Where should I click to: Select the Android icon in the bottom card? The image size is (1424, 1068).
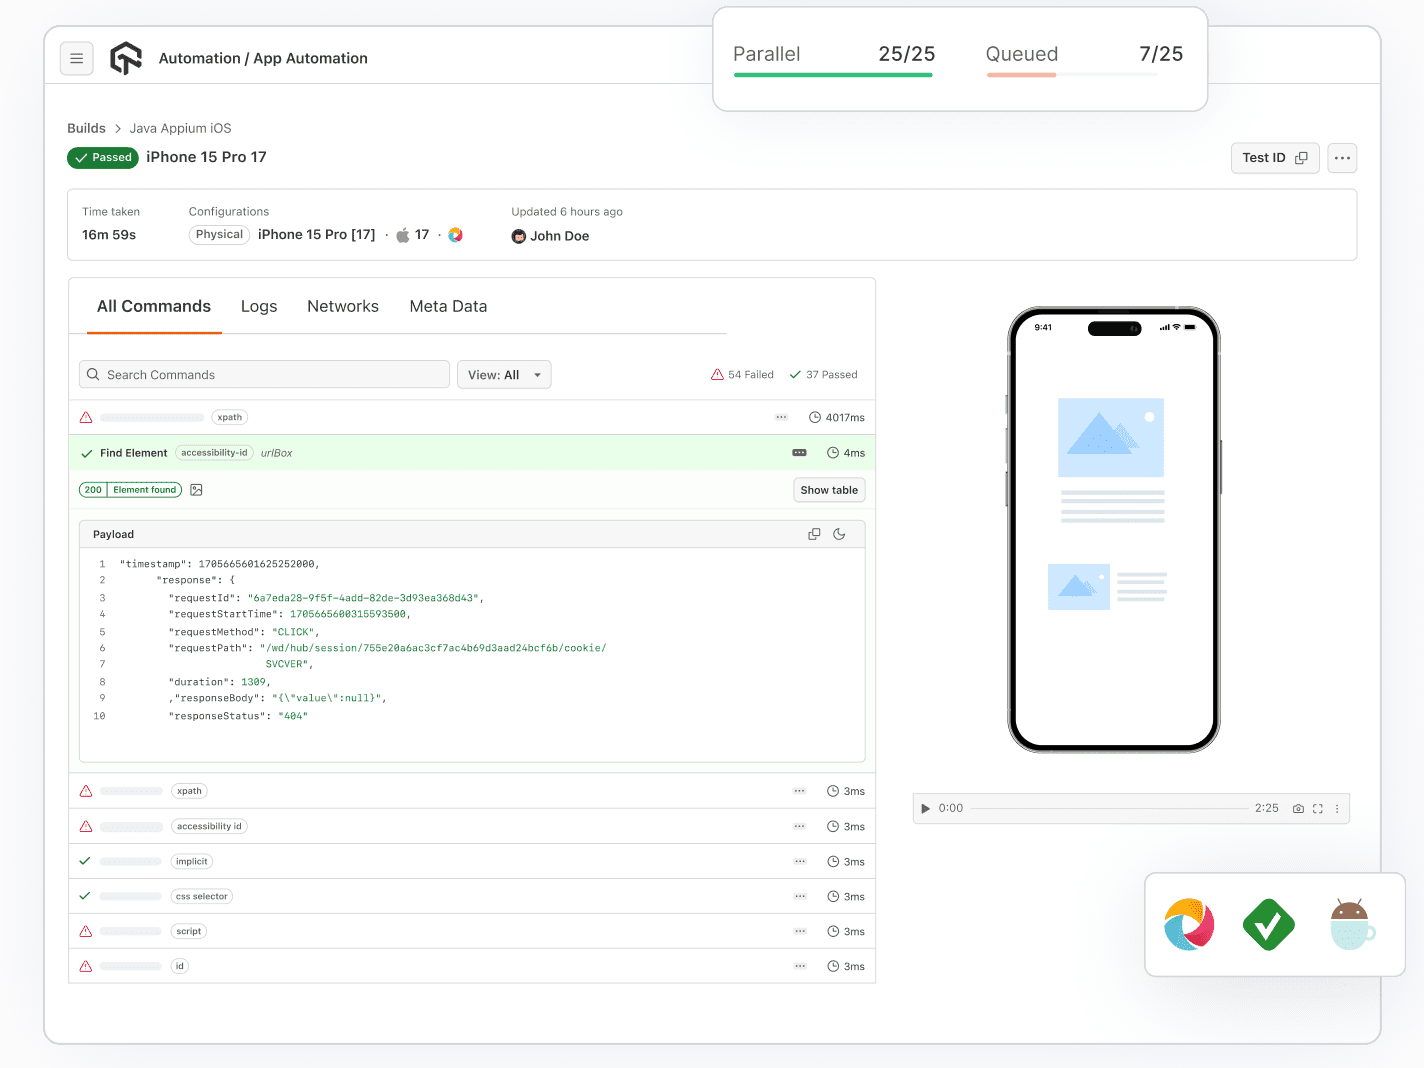tap(1352, 925)
